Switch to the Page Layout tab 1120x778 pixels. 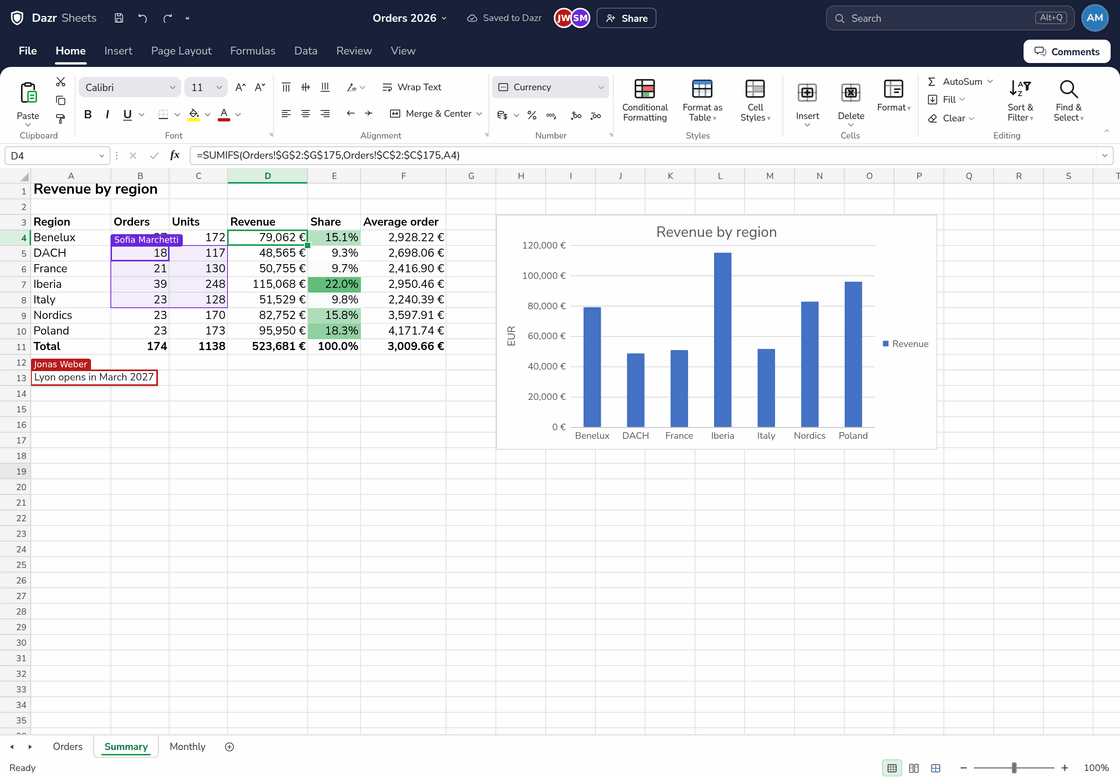pyautogui.click(x=181, y=51)
